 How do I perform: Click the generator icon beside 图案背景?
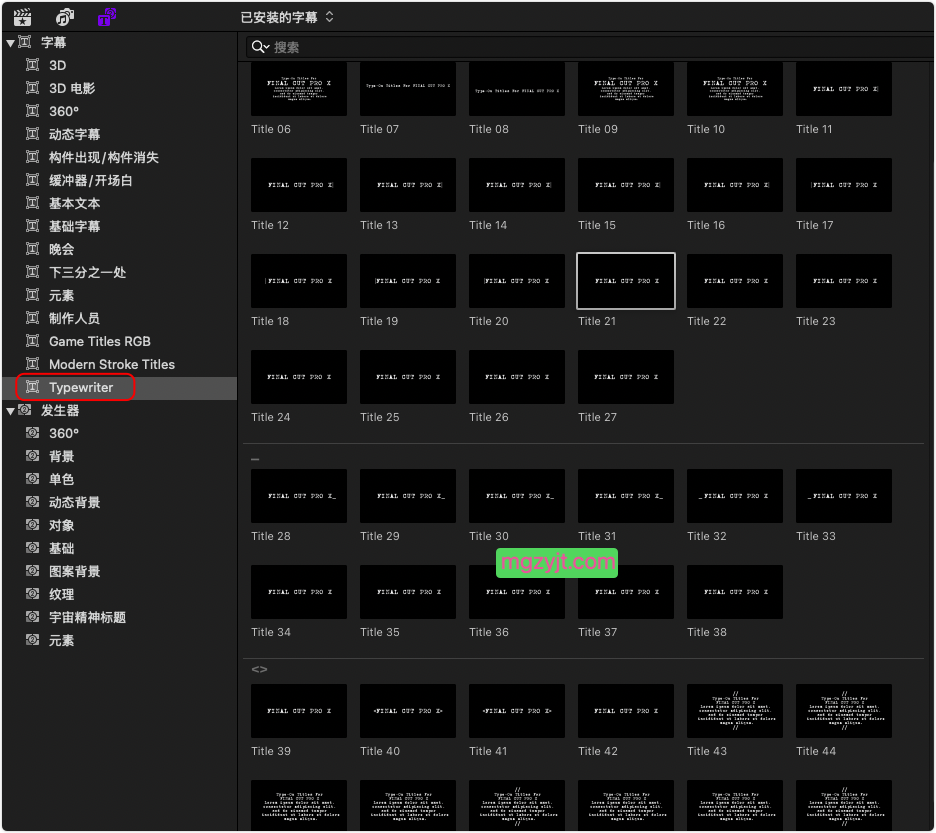pyautogui.click(x=33, y=571)
